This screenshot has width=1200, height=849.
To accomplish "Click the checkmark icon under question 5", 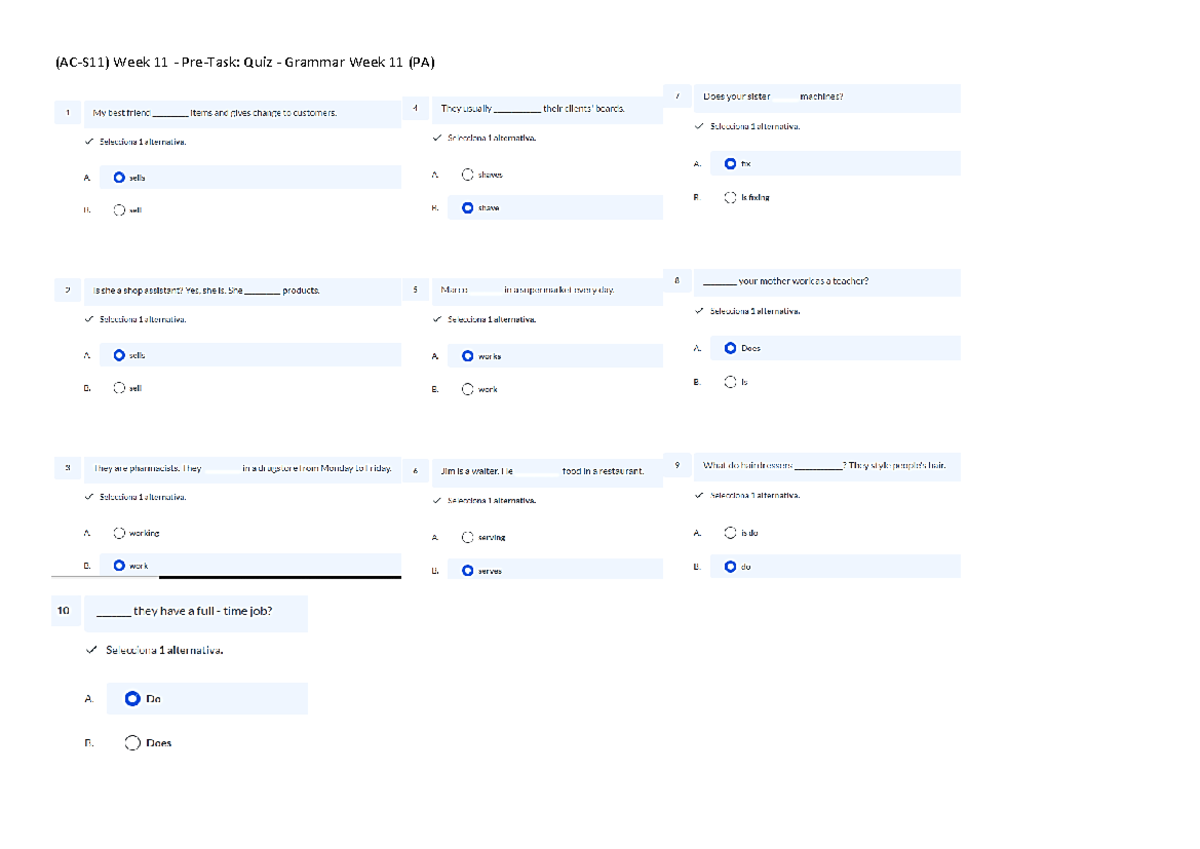I will pos(437,319).
